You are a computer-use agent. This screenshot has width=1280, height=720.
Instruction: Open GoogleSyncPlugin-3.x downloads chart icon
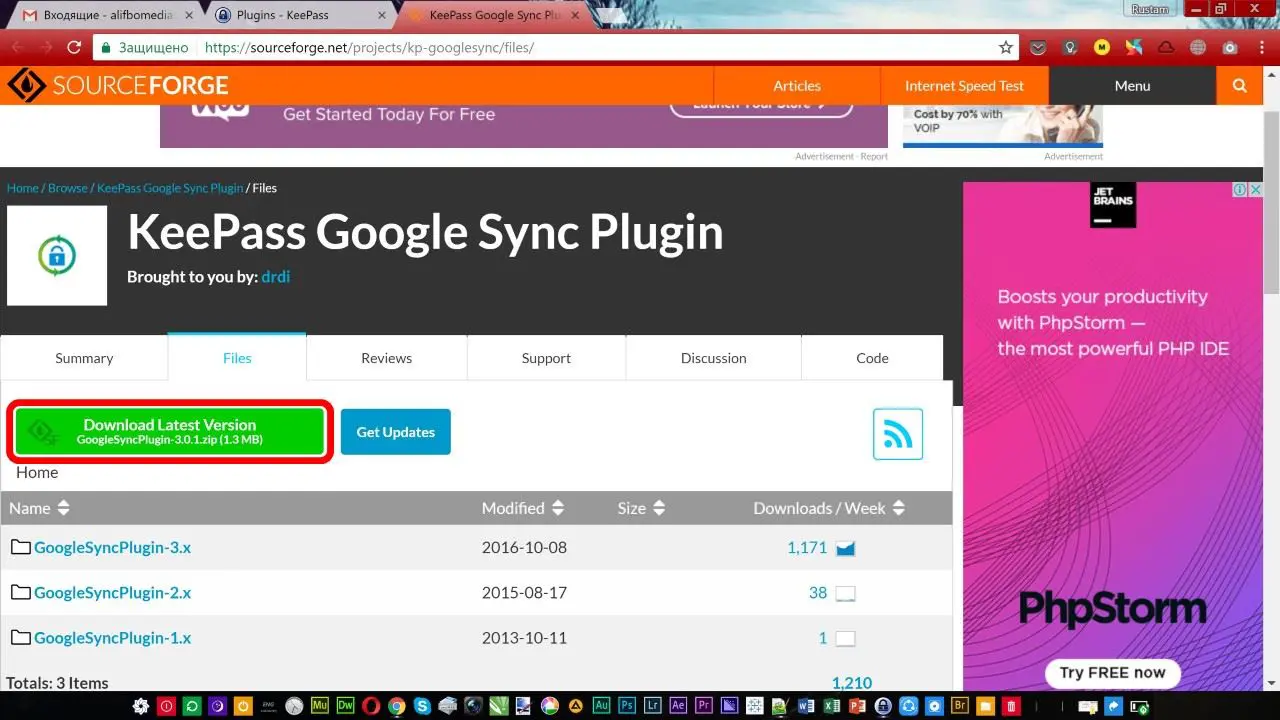click(846, 548)
